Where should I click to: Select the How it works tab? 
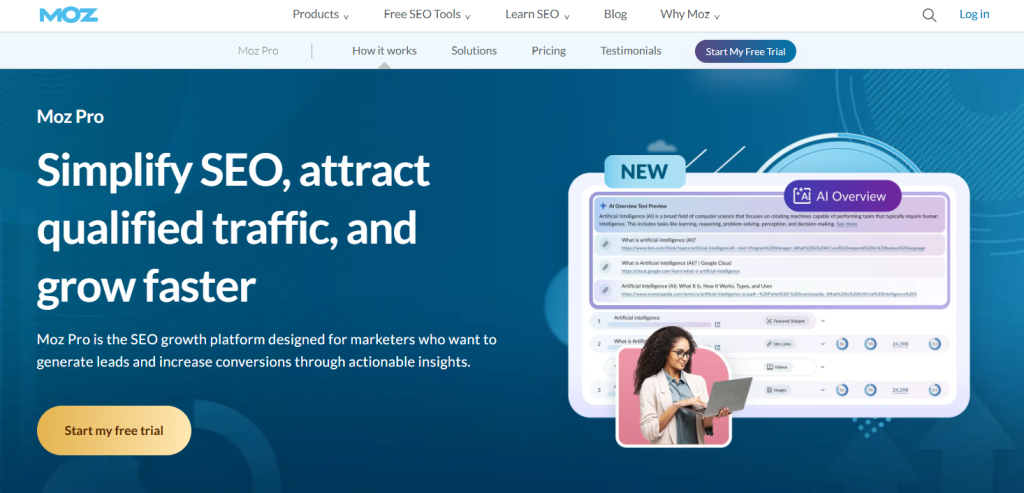384,51
